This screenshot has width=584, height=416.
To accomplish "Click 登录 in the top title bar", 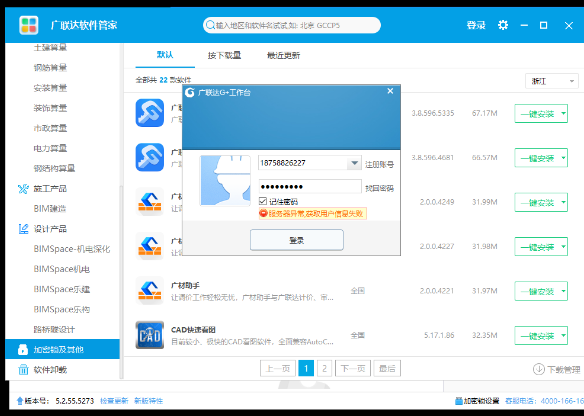I will click(x=476, y=25).
